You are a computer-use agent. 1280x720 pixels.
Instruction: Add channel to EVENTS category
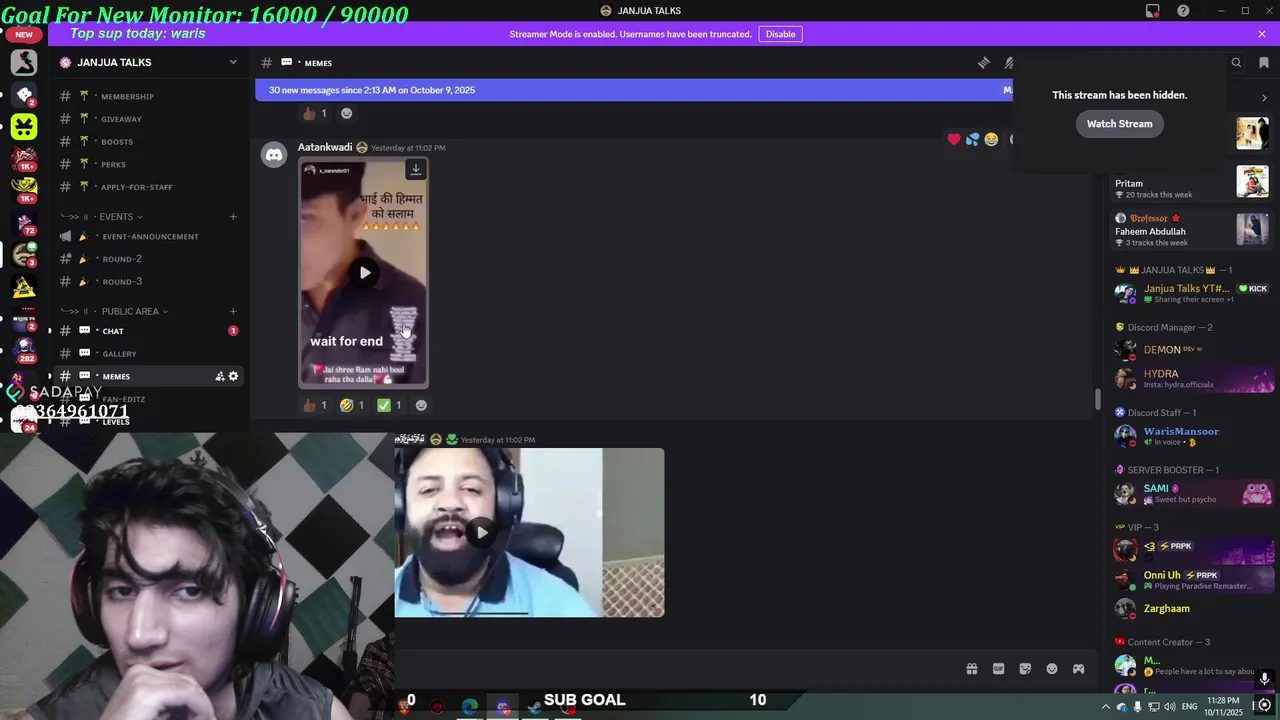click(x=233, y=216)
